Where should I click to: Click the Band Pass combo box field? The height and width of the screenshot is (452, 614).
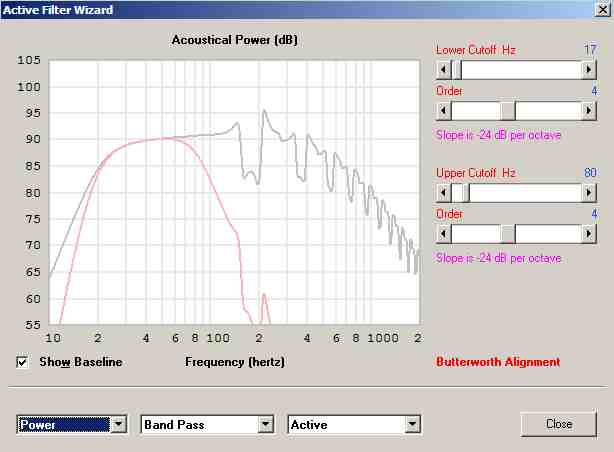point(207,424)
